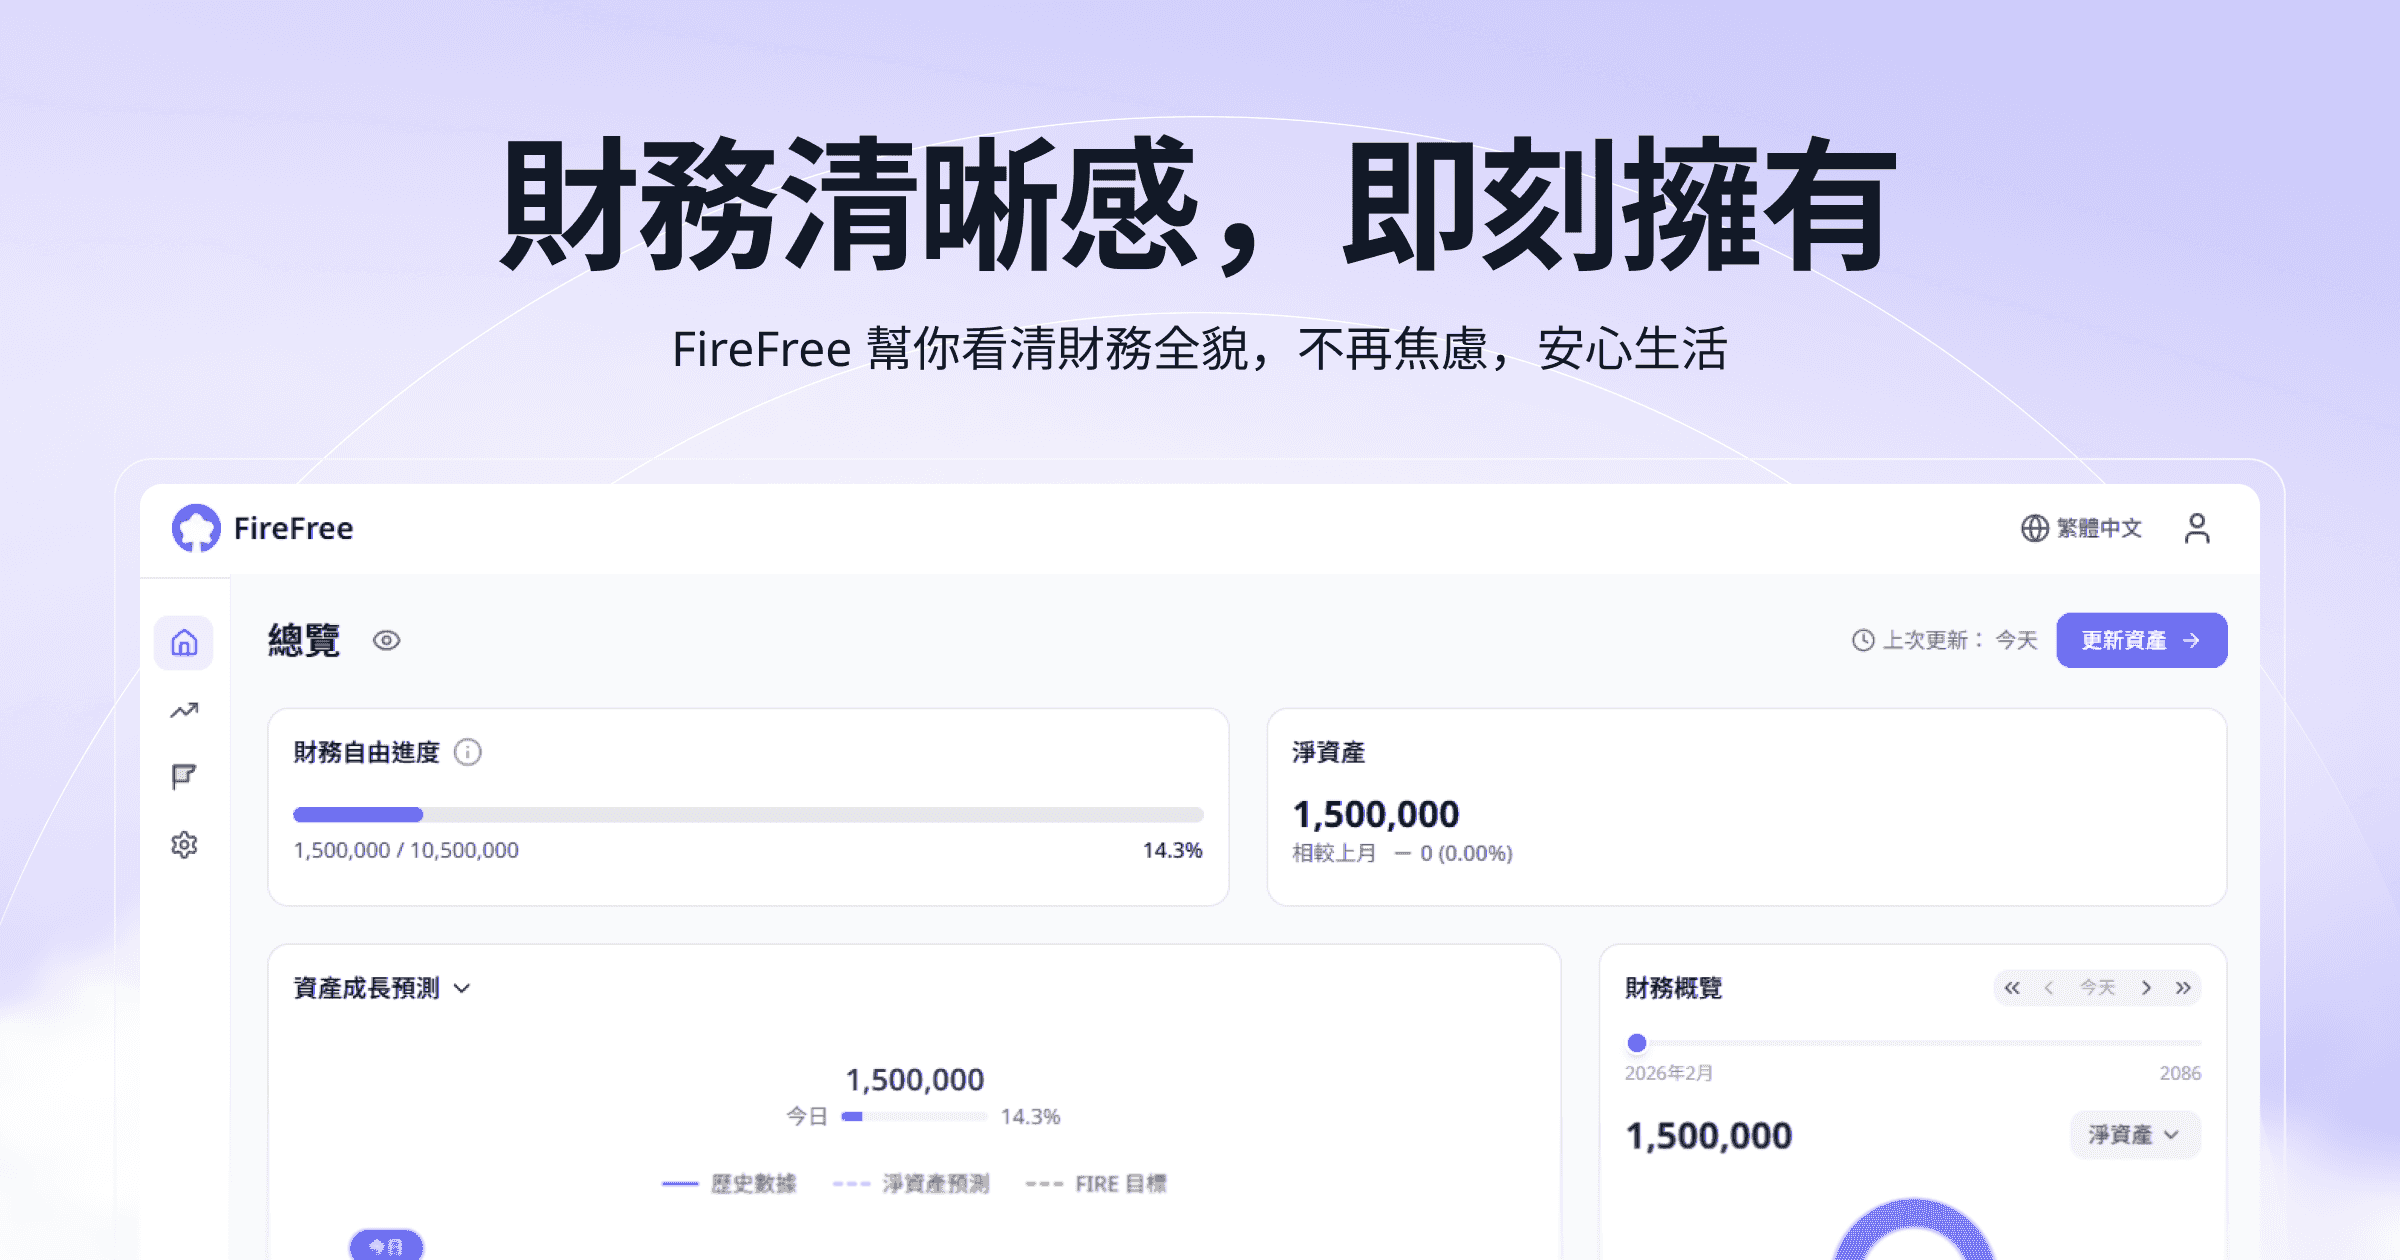The image size is (2400, 1260).
Task: Click info icon beside 財務自由進度
Action: (x=468, y=752)
